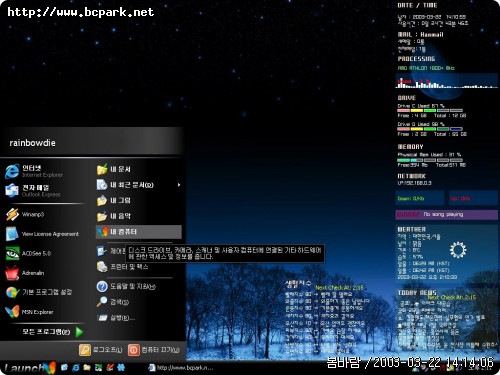
Task: Click the green quick launch icon
Action: pos(98,368)
